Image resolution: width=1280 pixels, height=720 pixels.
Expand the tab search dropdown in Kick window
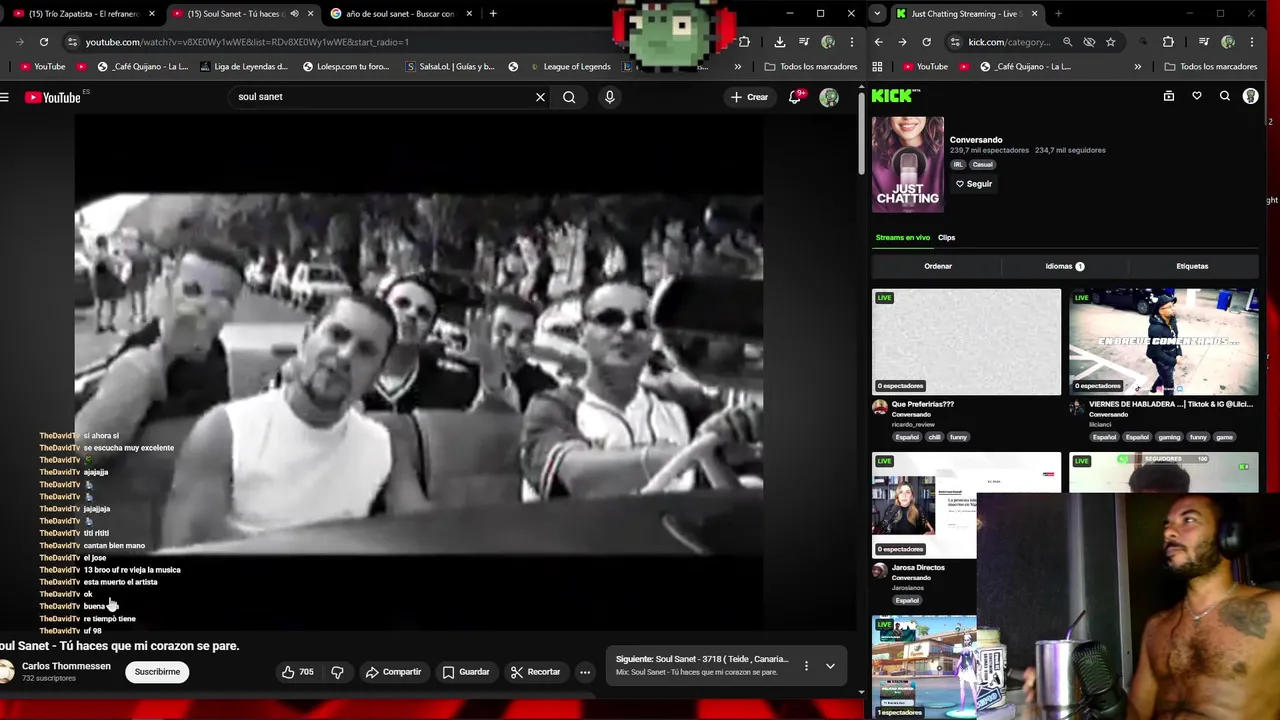(x=877, y=14)
